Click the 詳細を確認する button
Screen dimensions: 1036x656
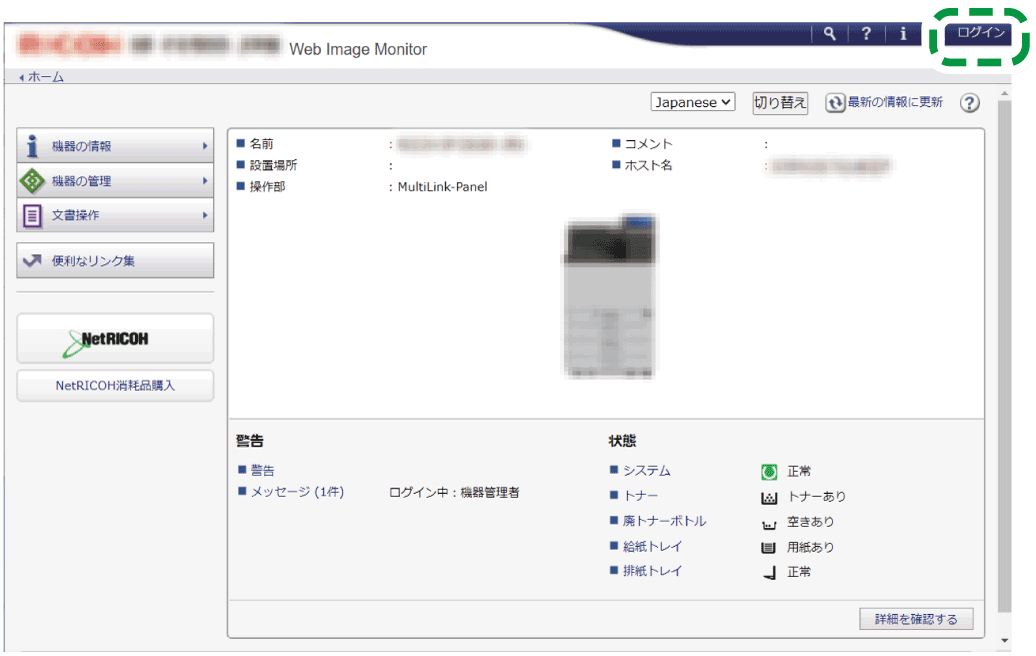[916, 619]
